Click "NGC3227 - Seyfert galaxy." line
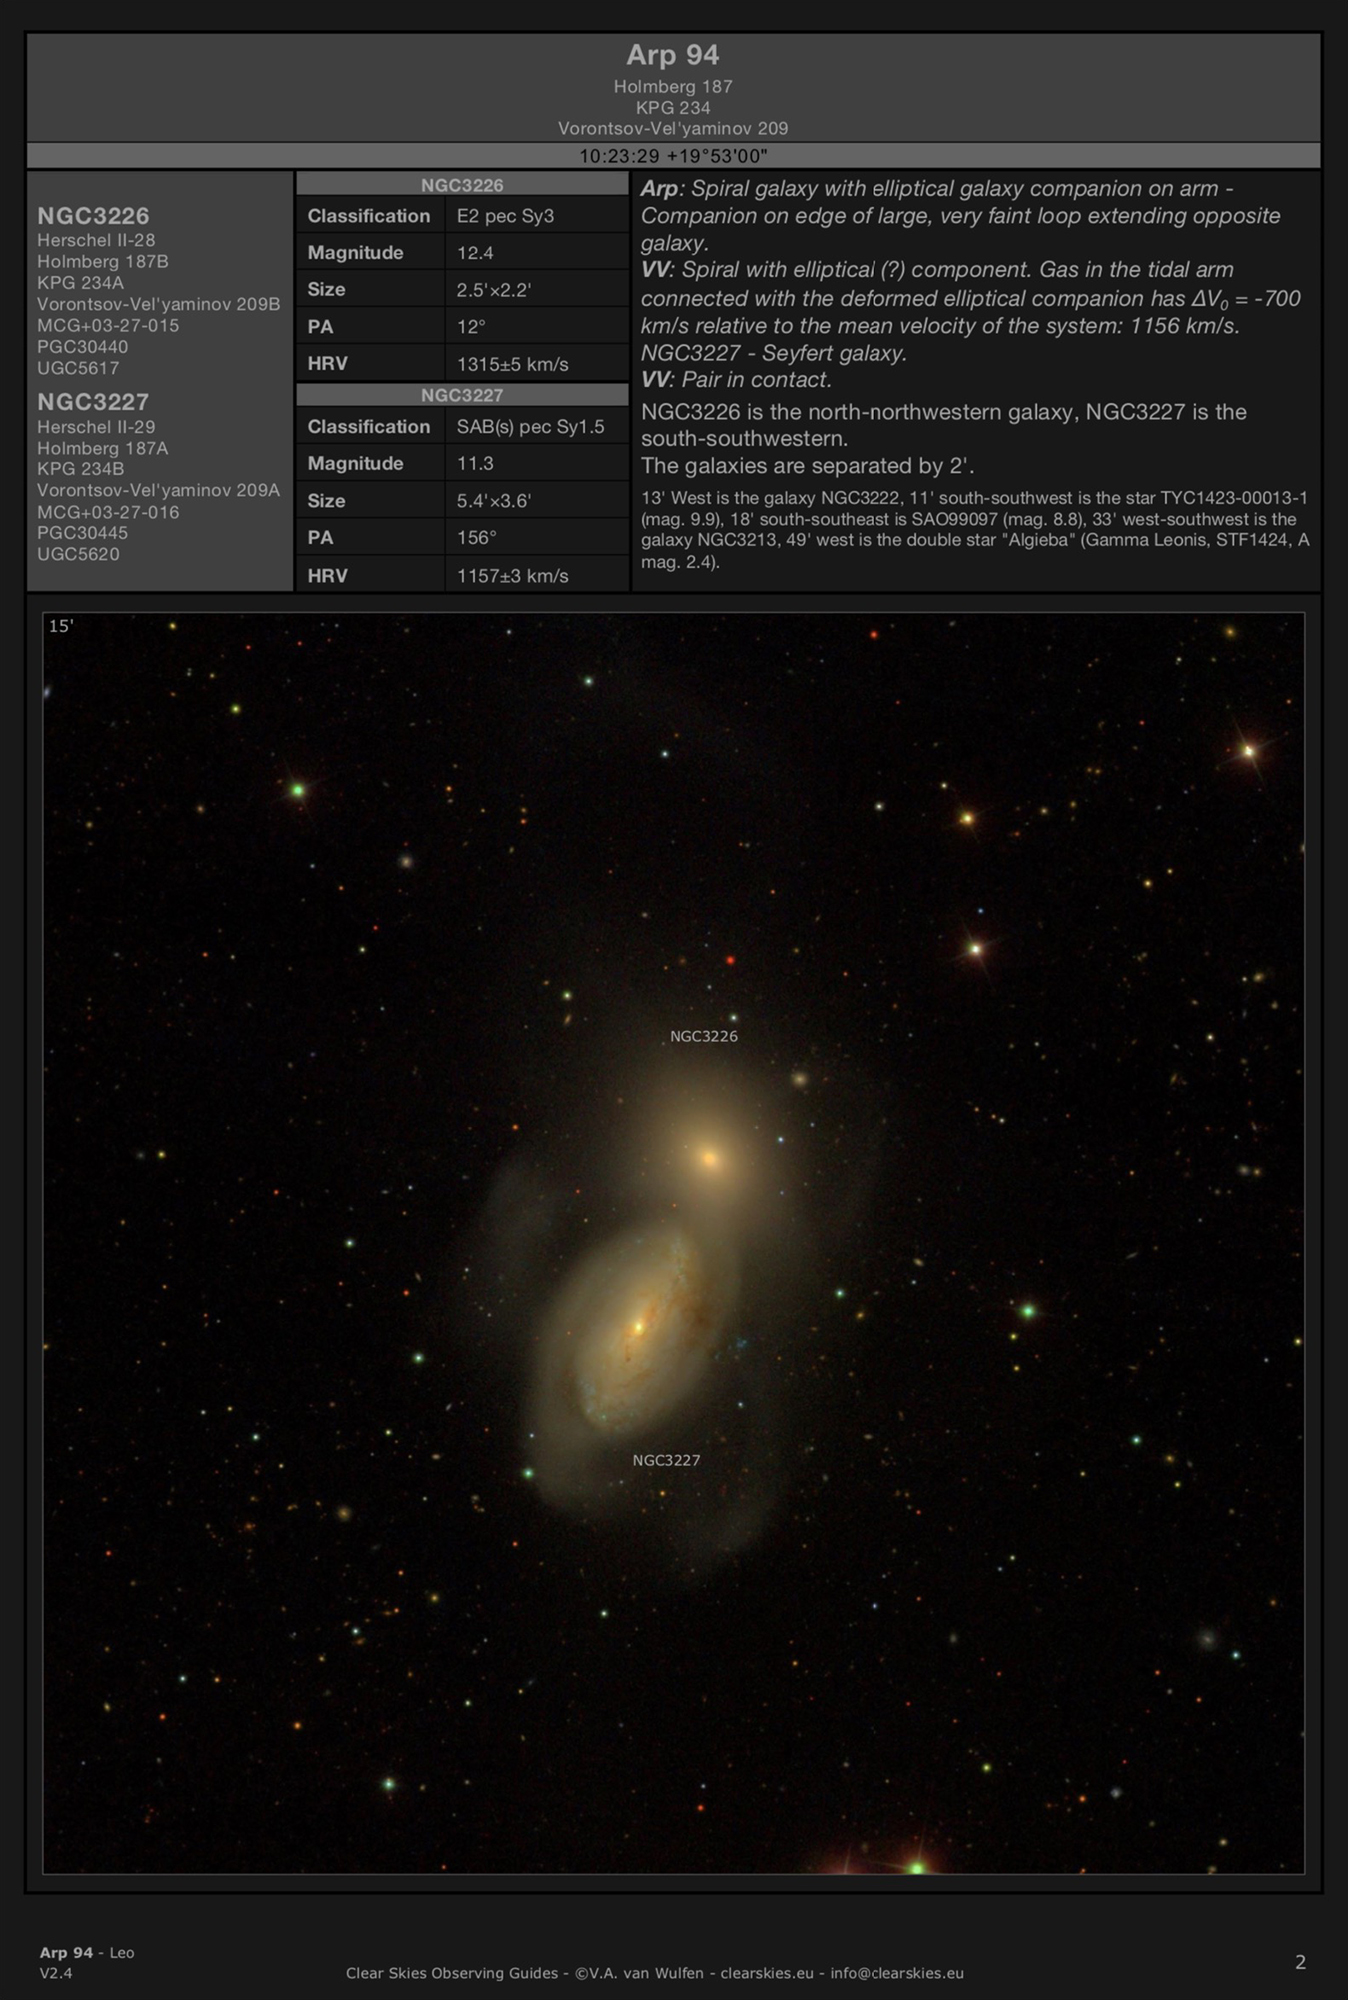Image resolution: width=1348 pixels, height=2000 pixels. tap(774, 353)
